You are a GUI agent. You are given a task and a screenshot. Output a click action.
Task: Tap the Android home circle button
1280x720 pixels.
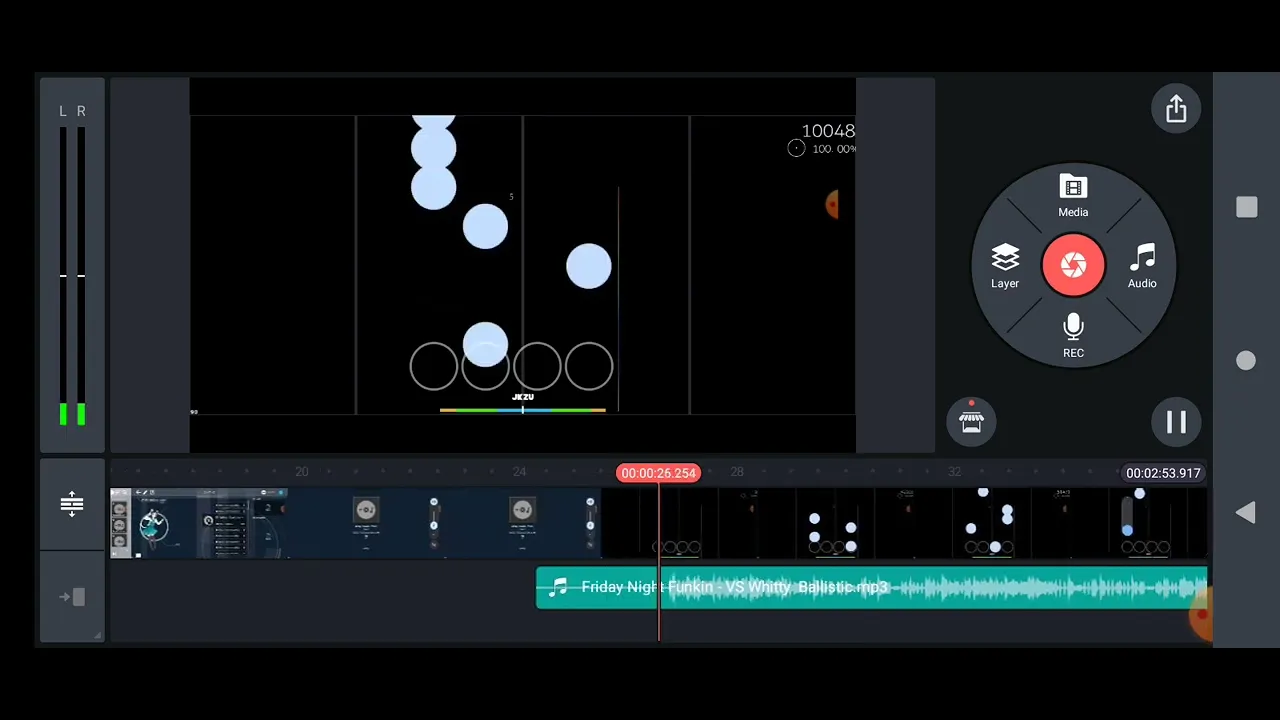pyautogui.click(x=1246, y=361)
